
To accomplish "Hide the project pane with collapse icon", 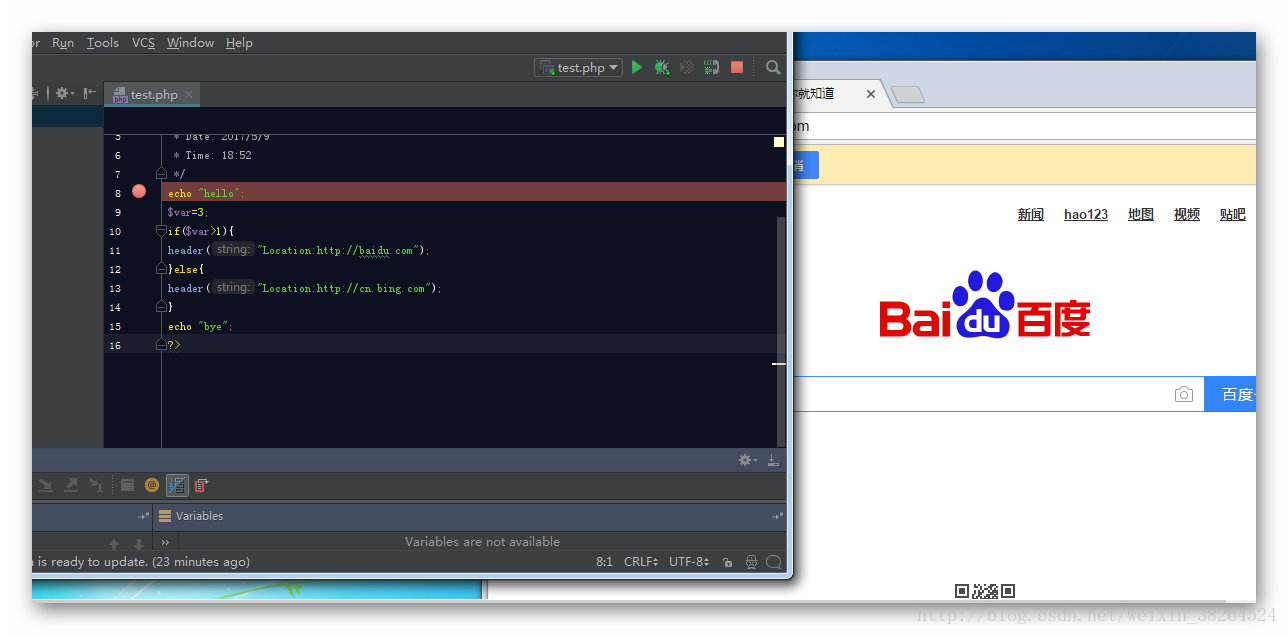I will click(90, 93).
